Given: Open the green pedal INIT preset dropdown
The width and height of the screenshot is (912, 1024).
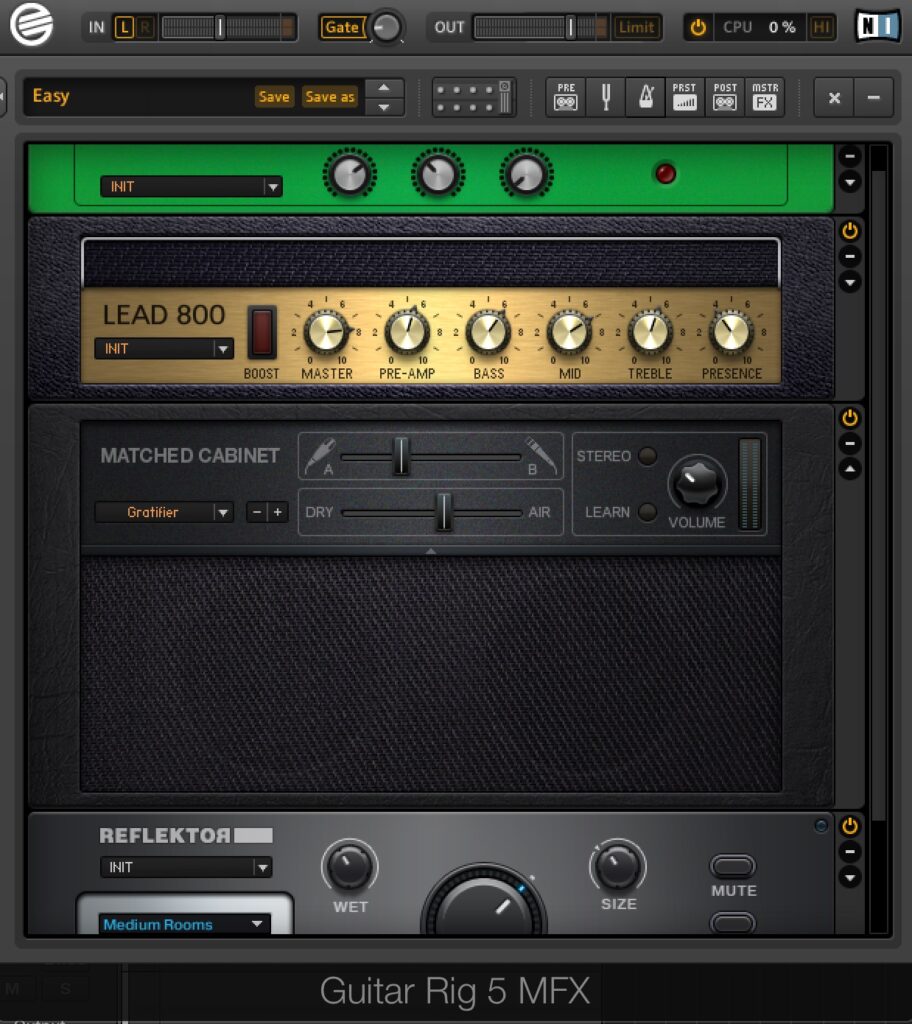Looking at the screenshot, I should [x=191, y=187].
